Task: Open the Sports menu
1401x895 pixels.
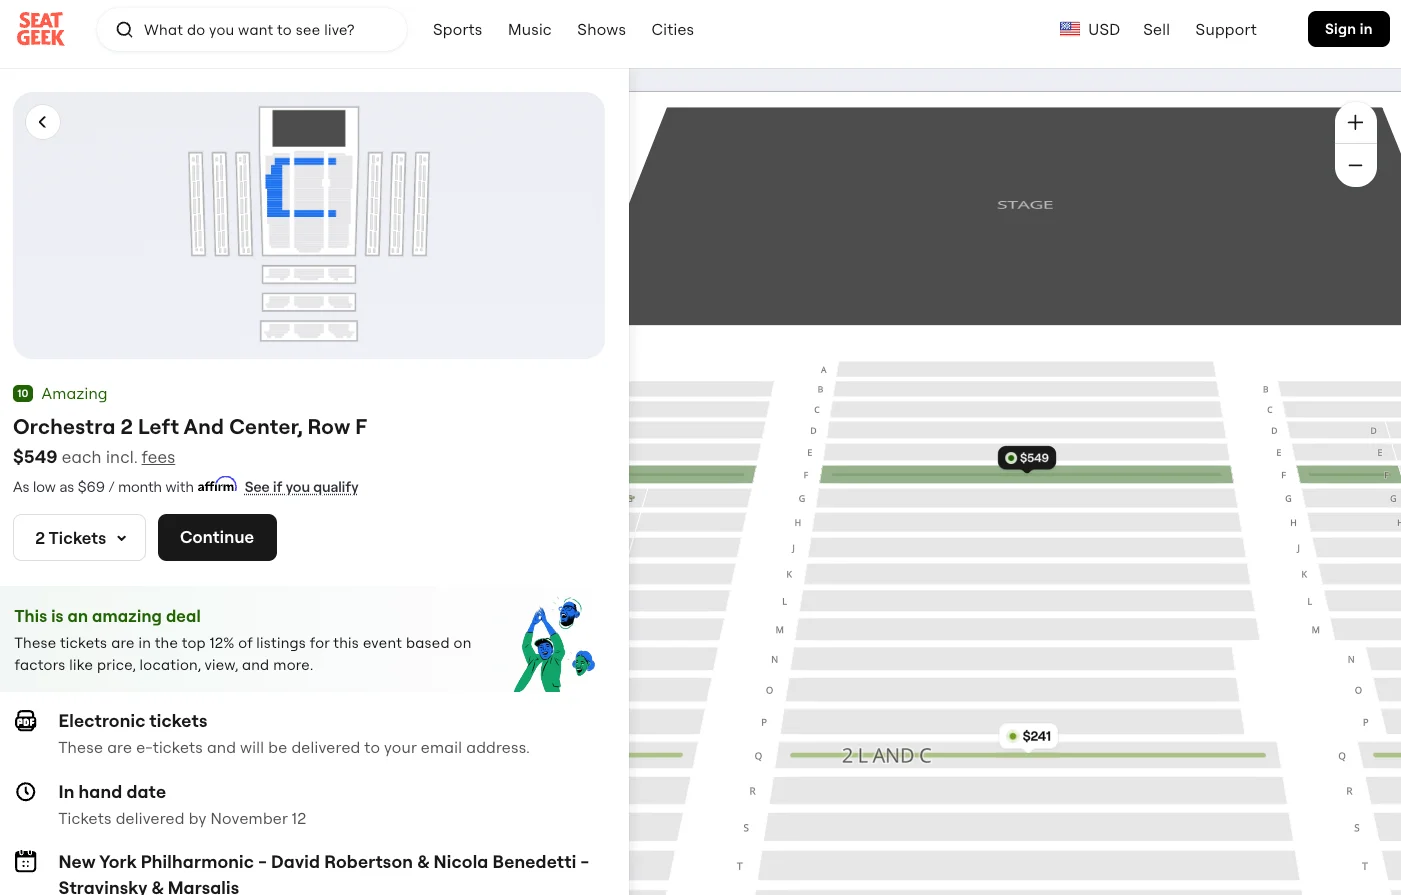Action: (457, 30)
